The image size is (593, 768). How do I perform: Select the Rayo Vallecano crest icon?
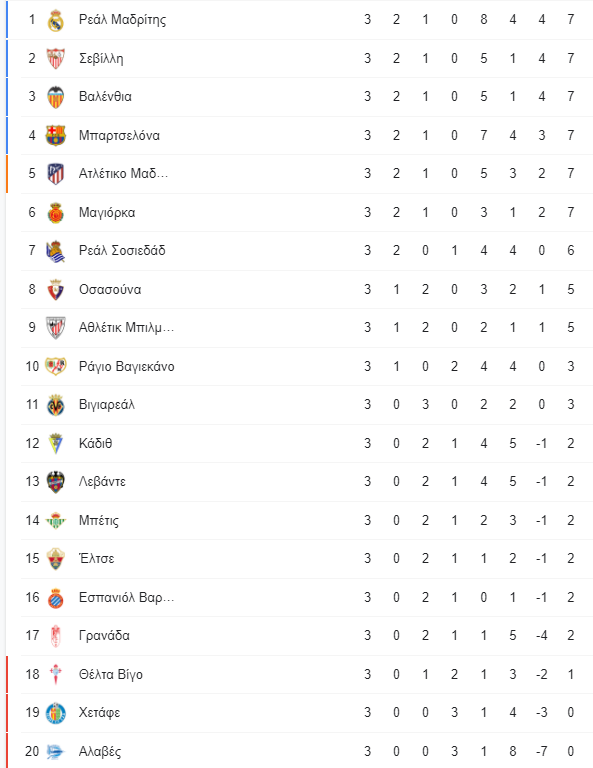pos(55,366)
